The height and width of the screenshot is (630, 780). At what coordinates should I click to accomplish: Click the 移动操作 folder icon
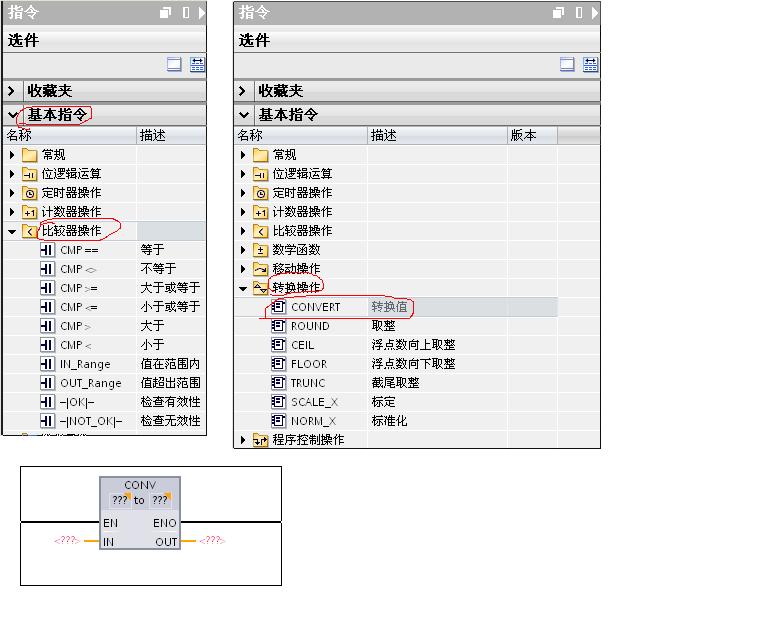click(x=261, y=269)
